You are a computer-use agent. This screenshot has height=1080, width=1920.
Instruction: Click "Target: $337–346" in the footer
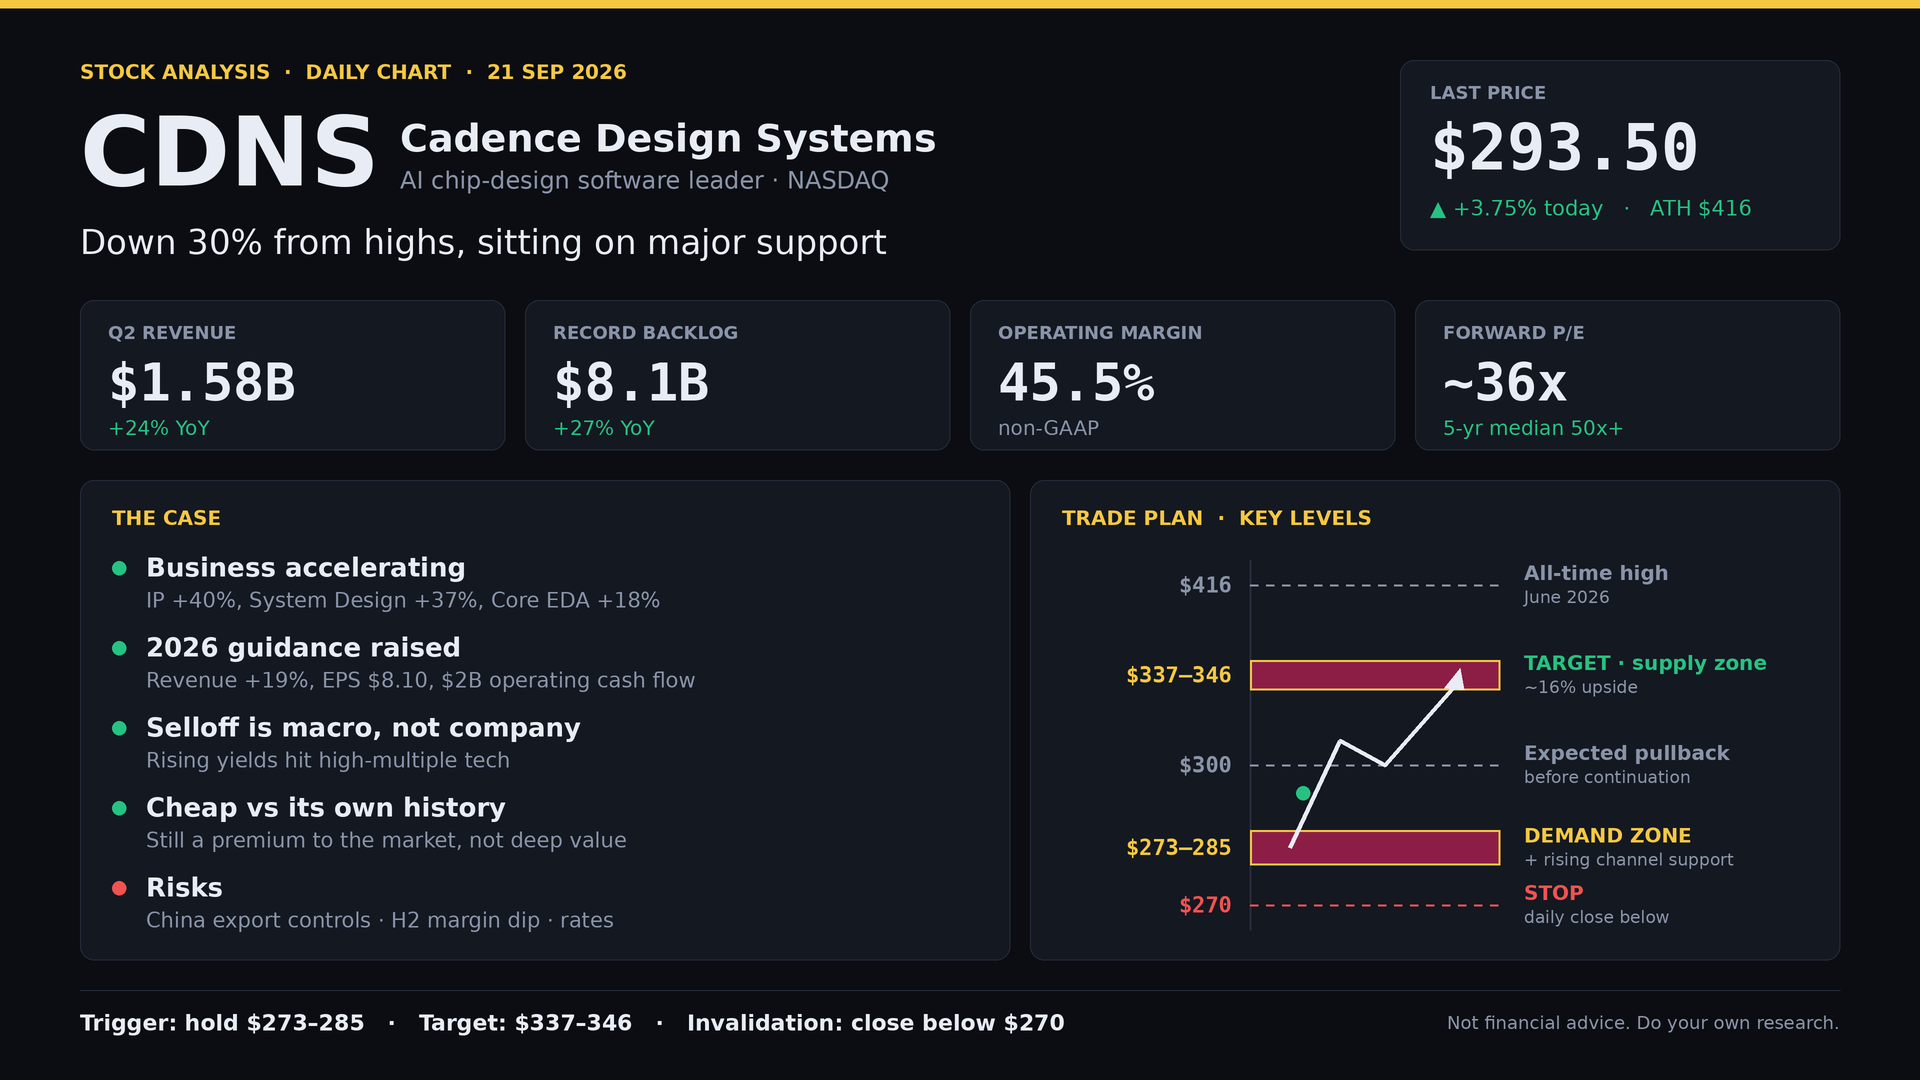pos(525,1023)
